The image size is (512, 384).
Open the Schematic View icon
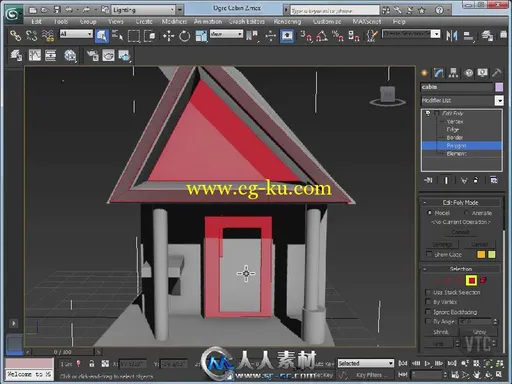[50, 55]
